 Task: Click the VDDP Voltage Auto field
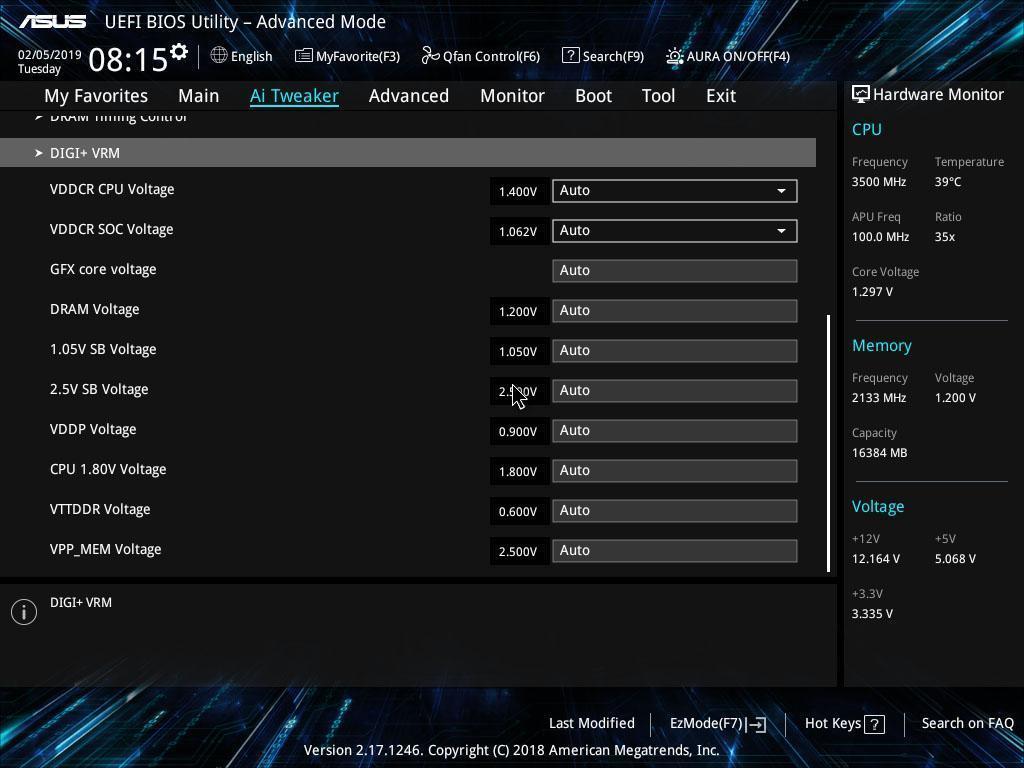click(675, 431)
